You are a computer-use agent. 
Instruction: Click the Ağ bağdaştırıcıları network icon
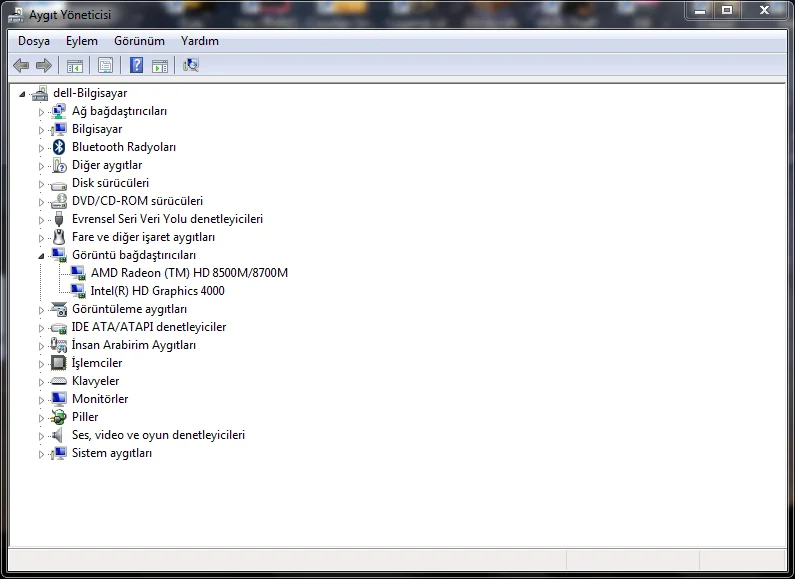(x=59, y=111)
